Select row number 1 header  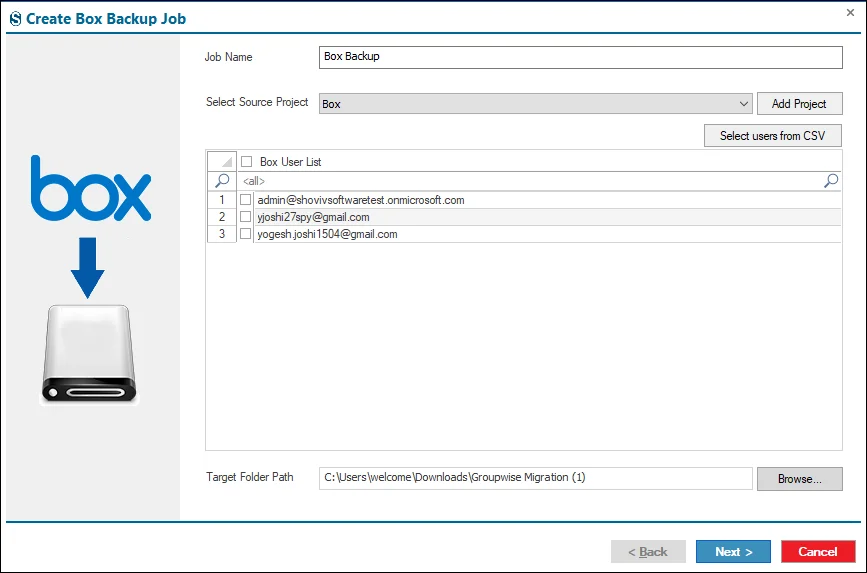click(x=222, y=200)
